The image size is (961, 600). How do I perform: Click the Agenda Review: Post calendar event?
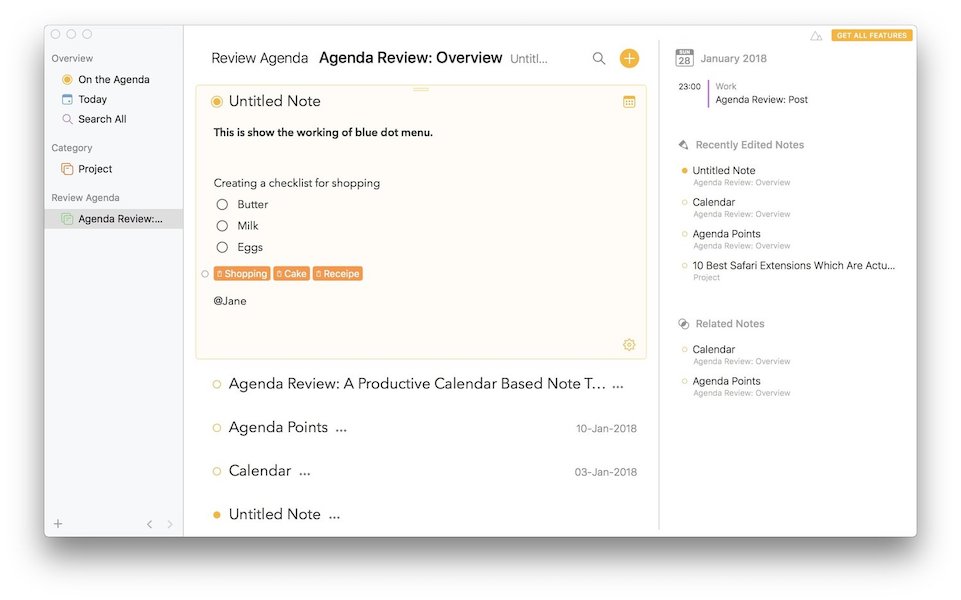pyautogui.click(x=761, y=100)
